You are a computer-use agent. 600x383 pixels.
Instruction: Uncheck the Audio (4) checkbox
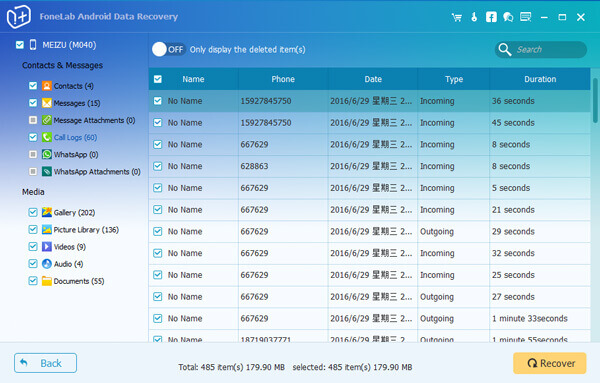33,264
